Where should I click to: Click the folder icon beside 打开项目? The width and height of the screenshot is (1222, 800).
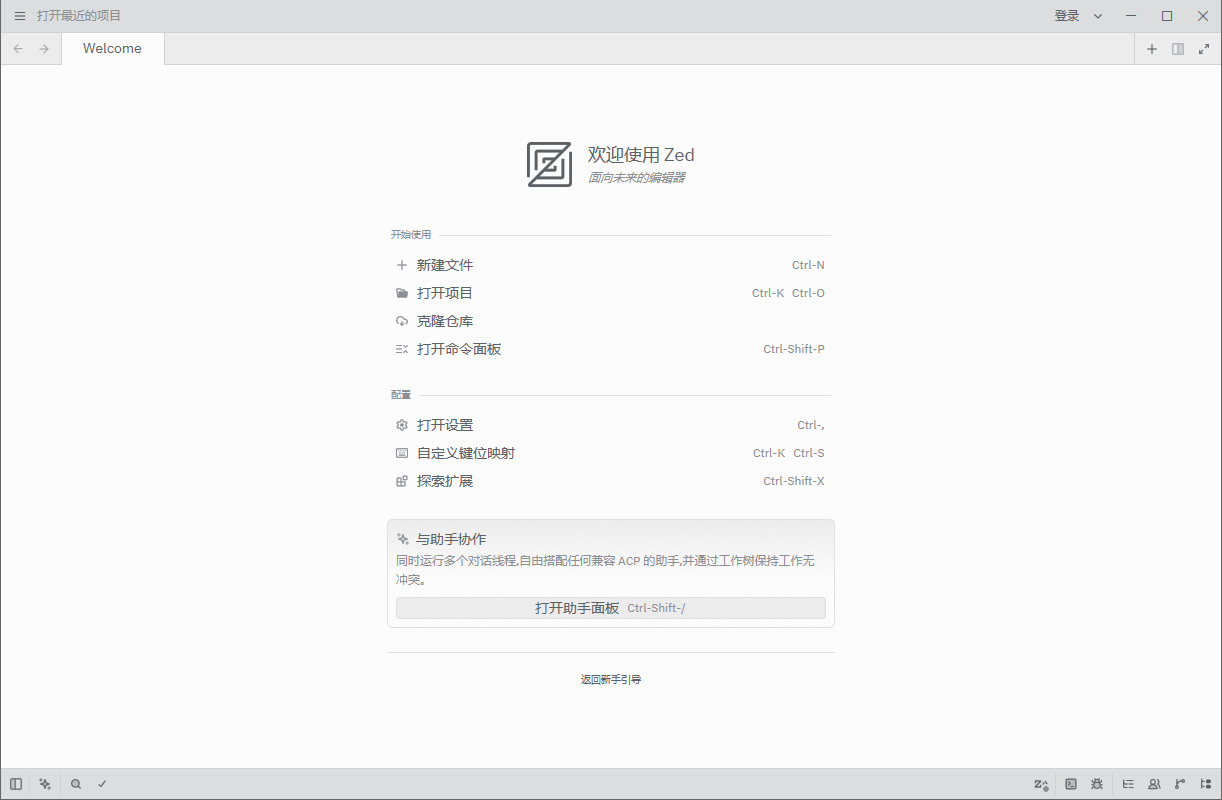[402, 293]
